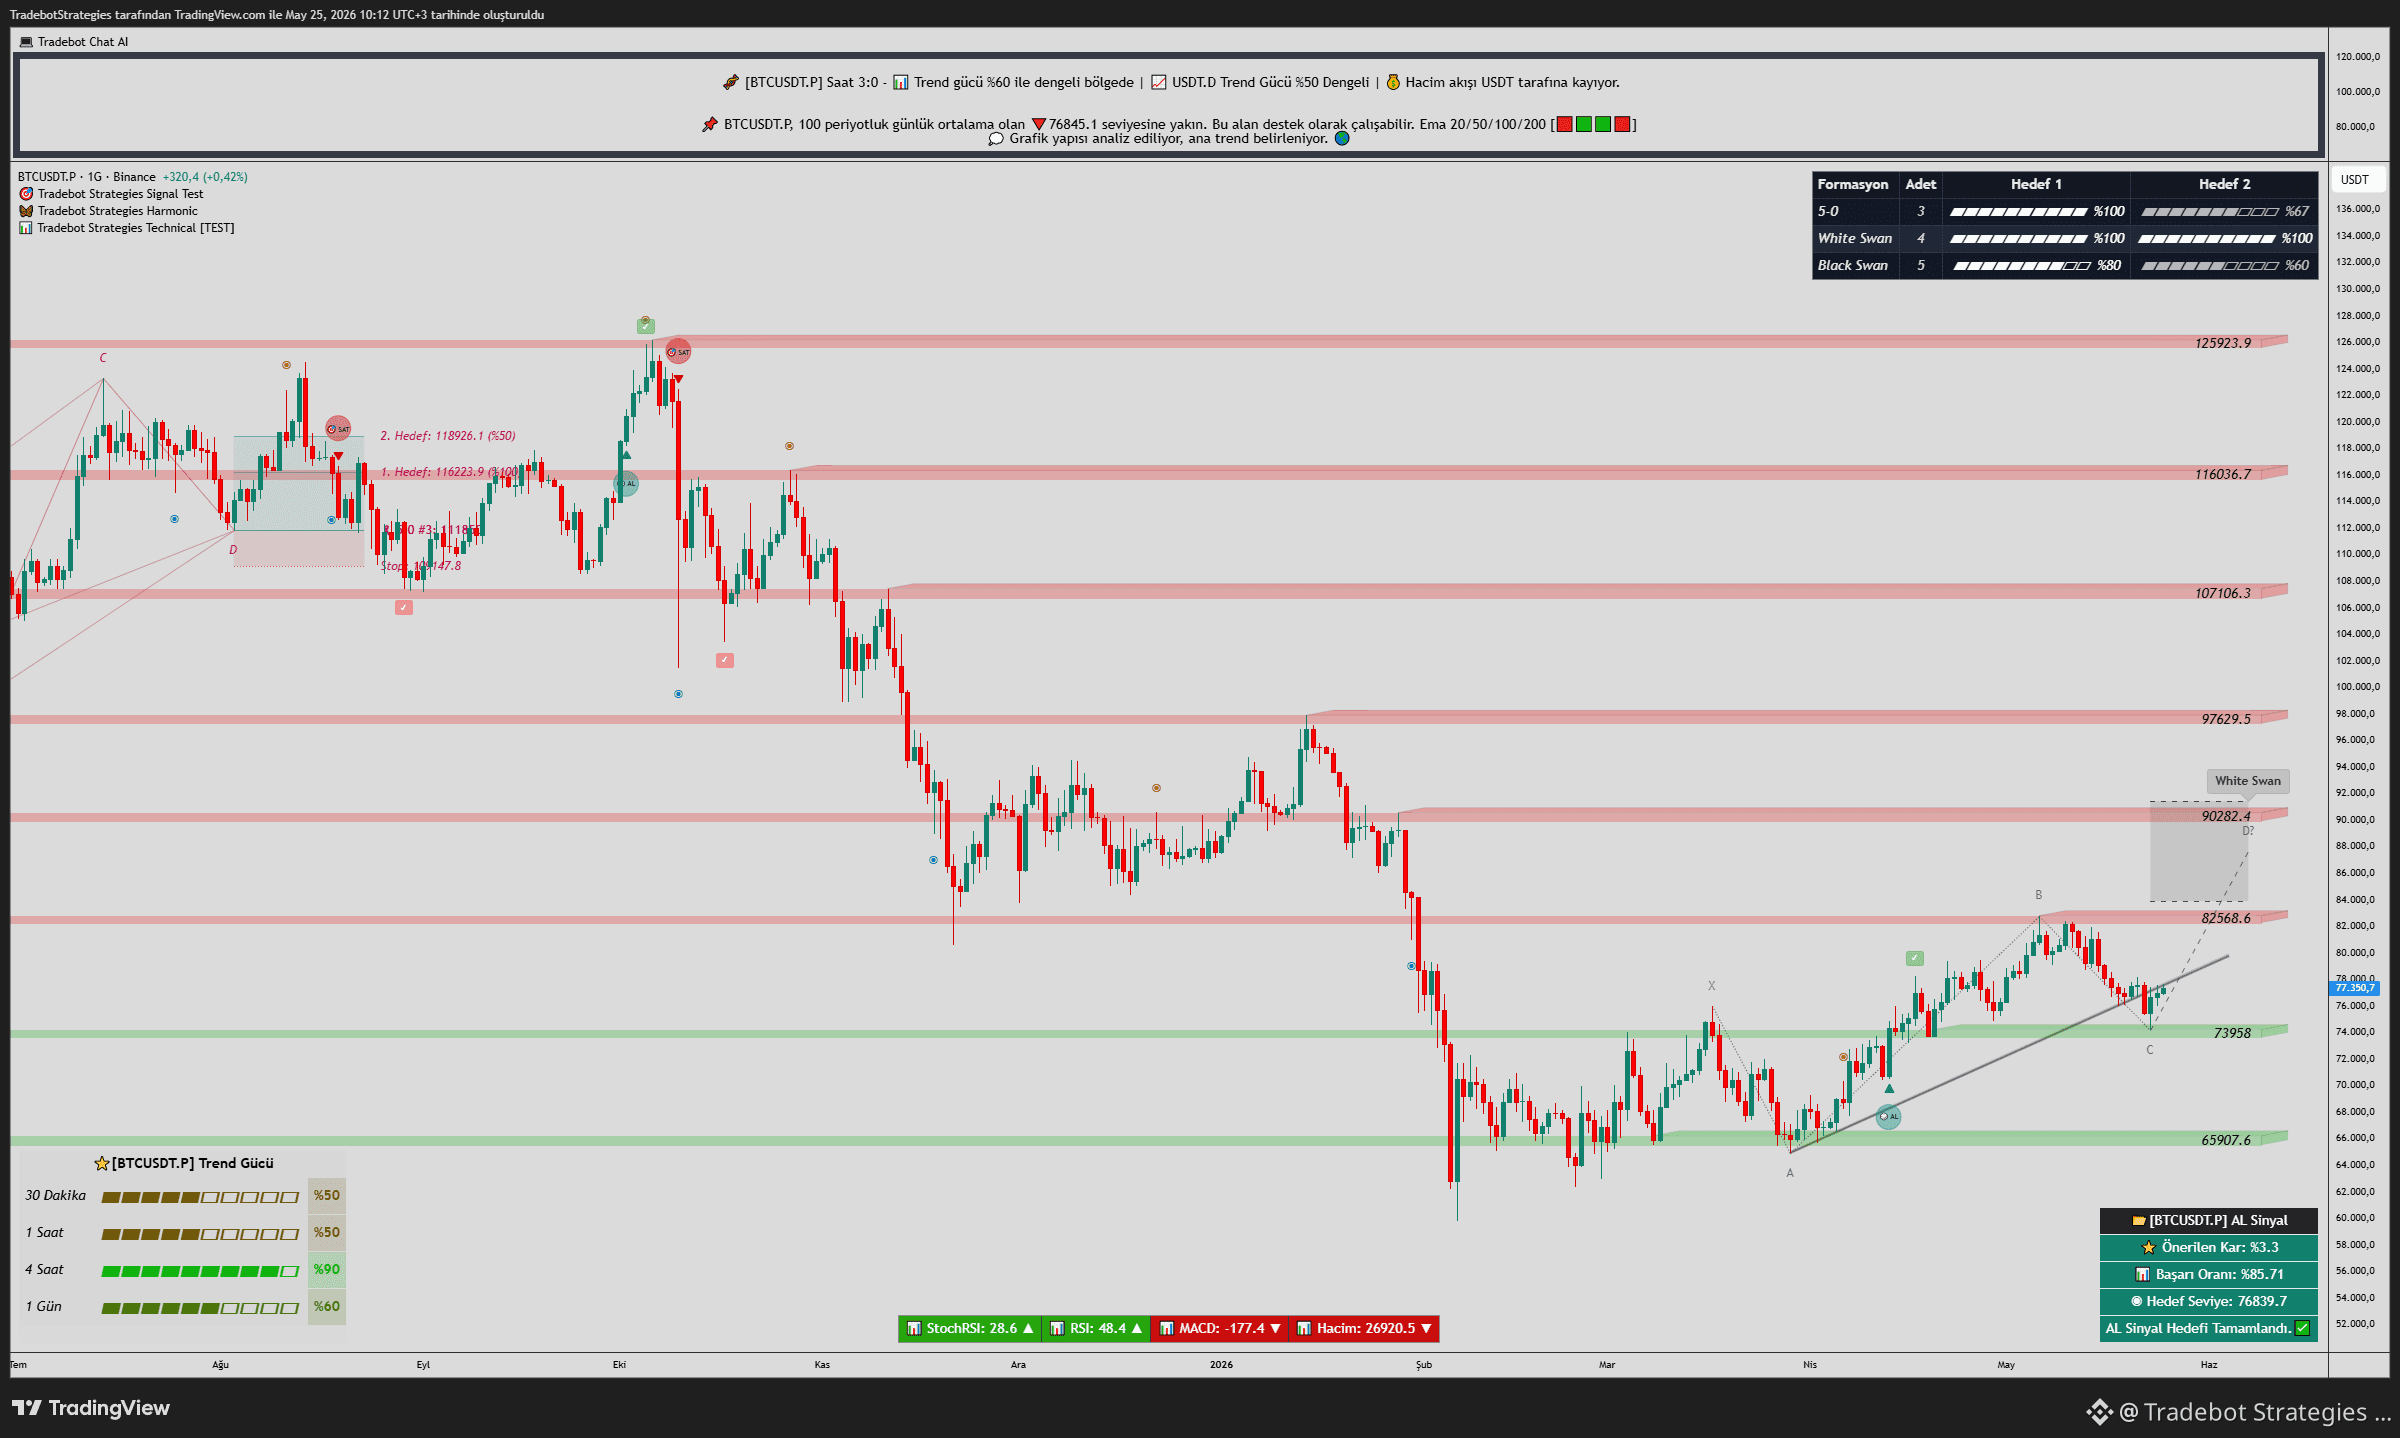Viewport: 2400px width, 1438px height.
Task: Click the folder icon in AL Sinyal header
Action: coord(2139,1220)
